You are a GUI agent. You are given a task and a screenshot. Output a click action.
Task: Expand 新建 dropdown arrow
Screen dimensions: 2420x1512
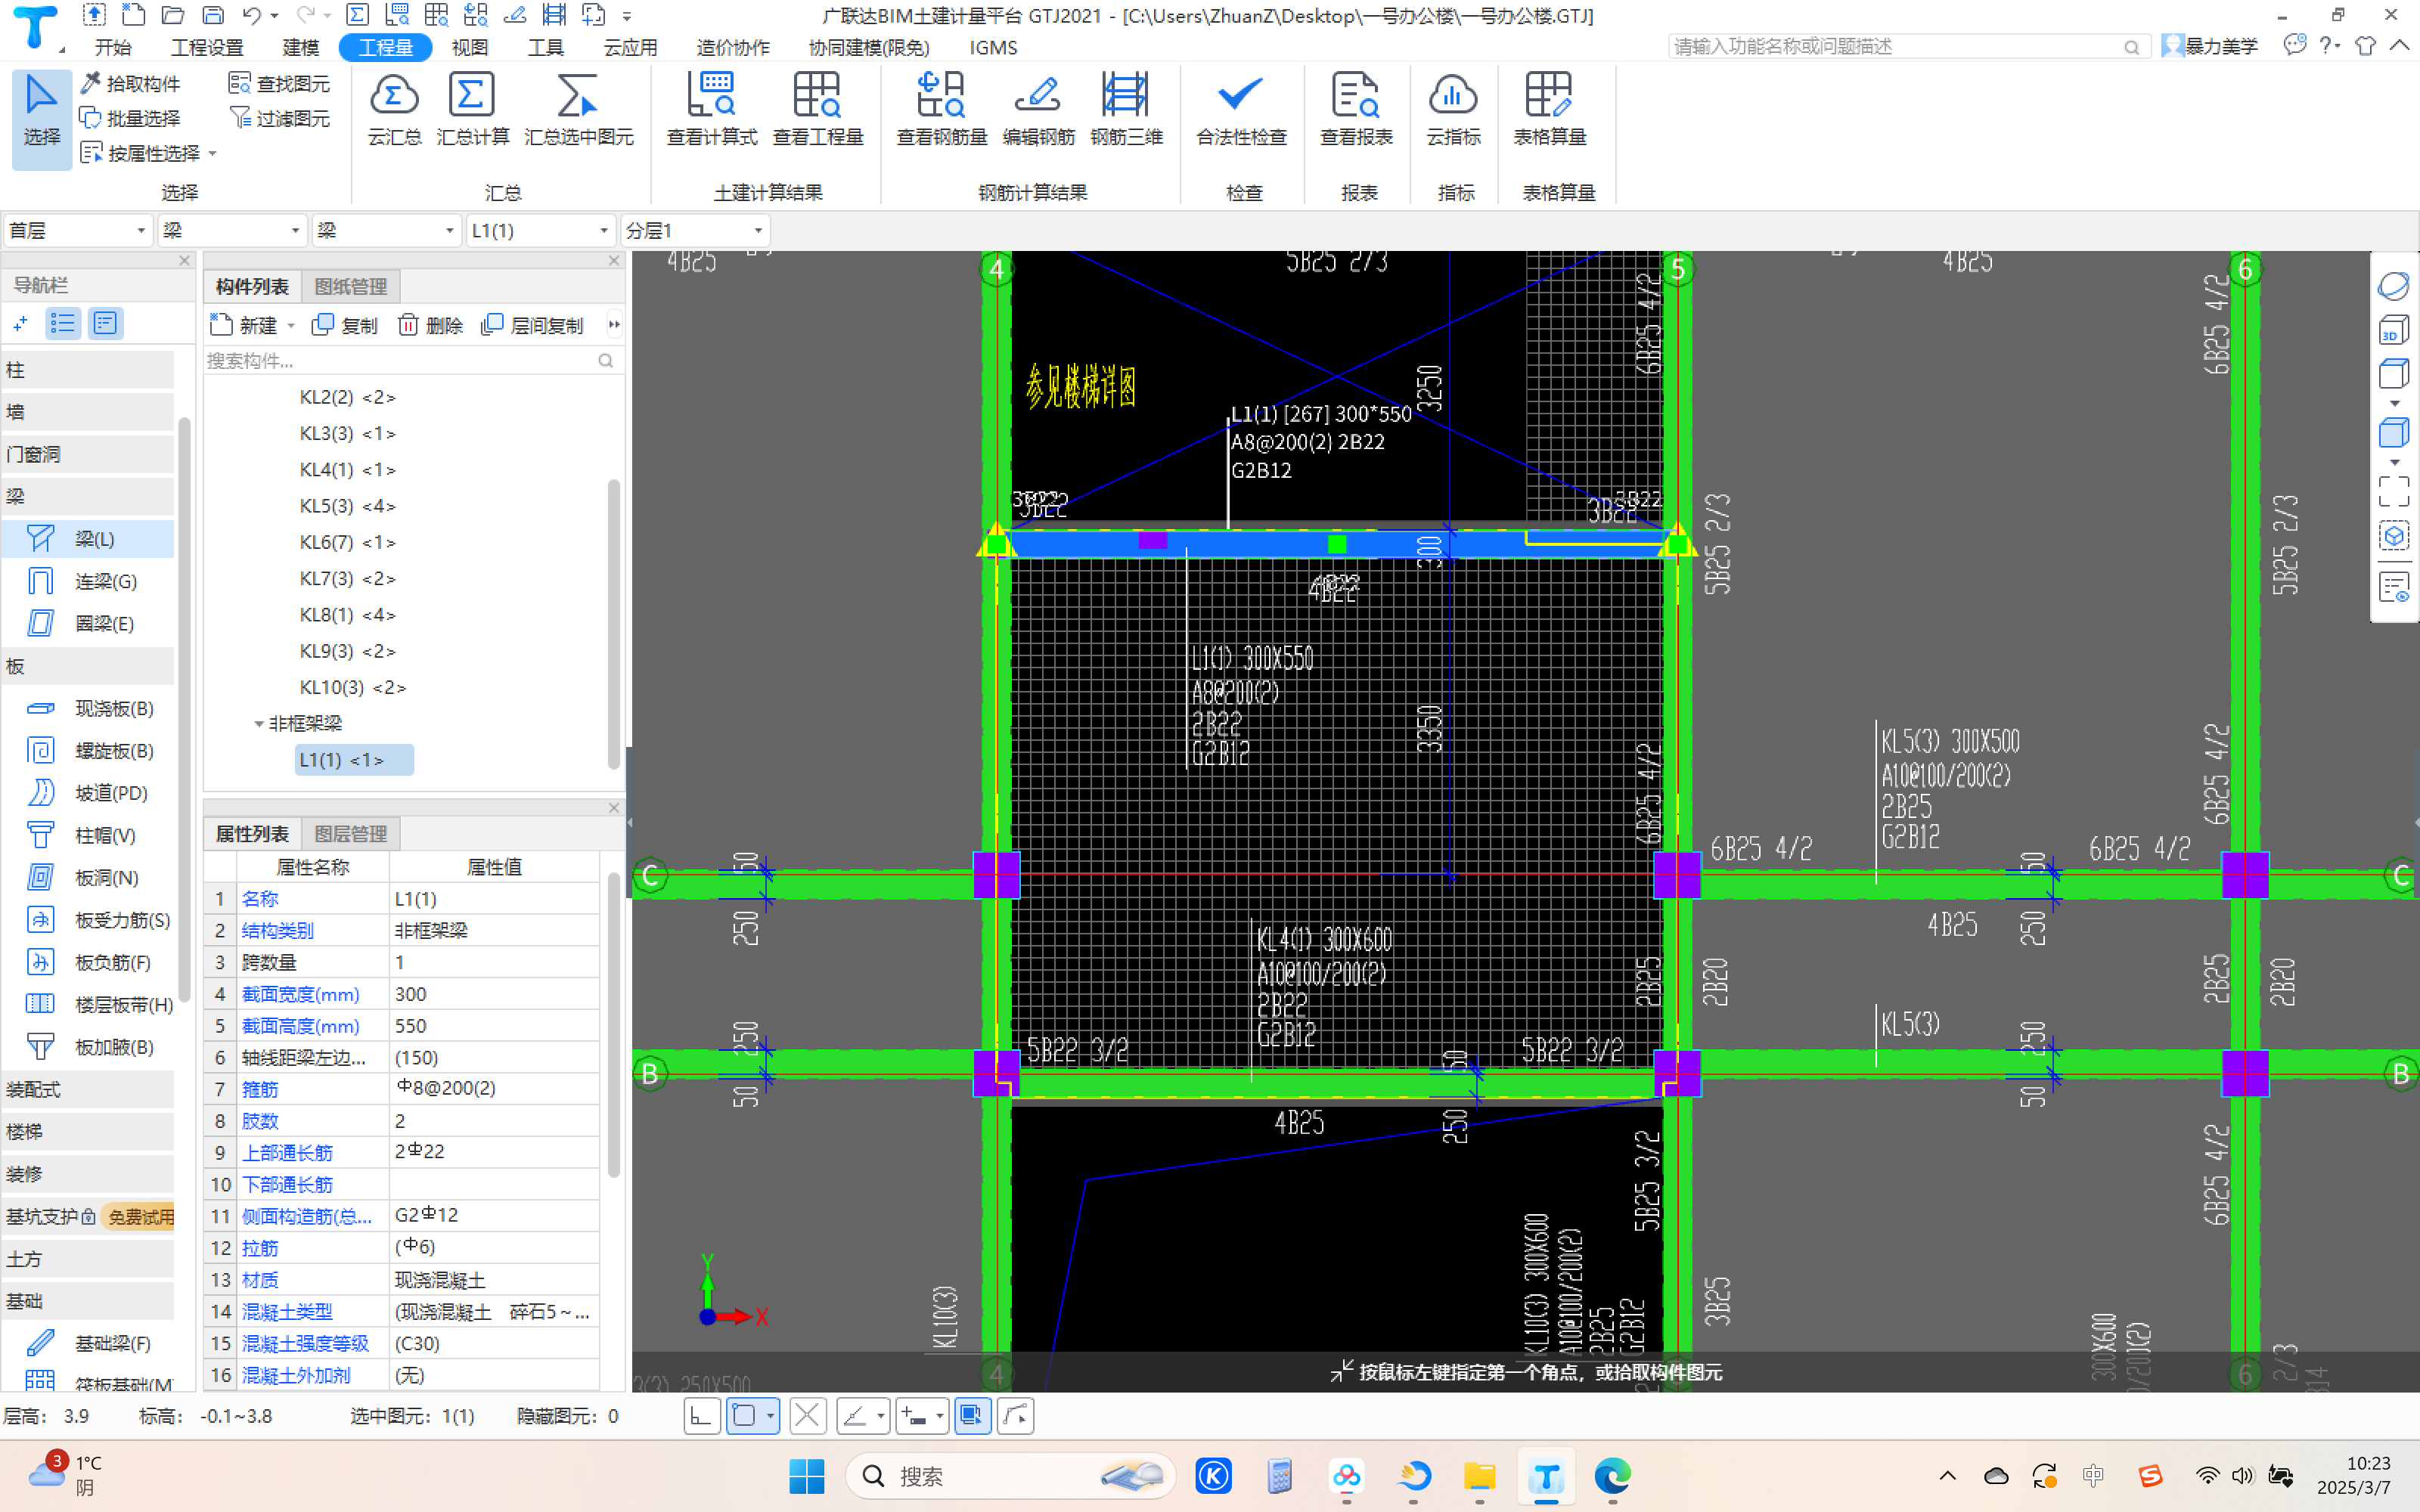pyautogui.click(x=291, y=326)
